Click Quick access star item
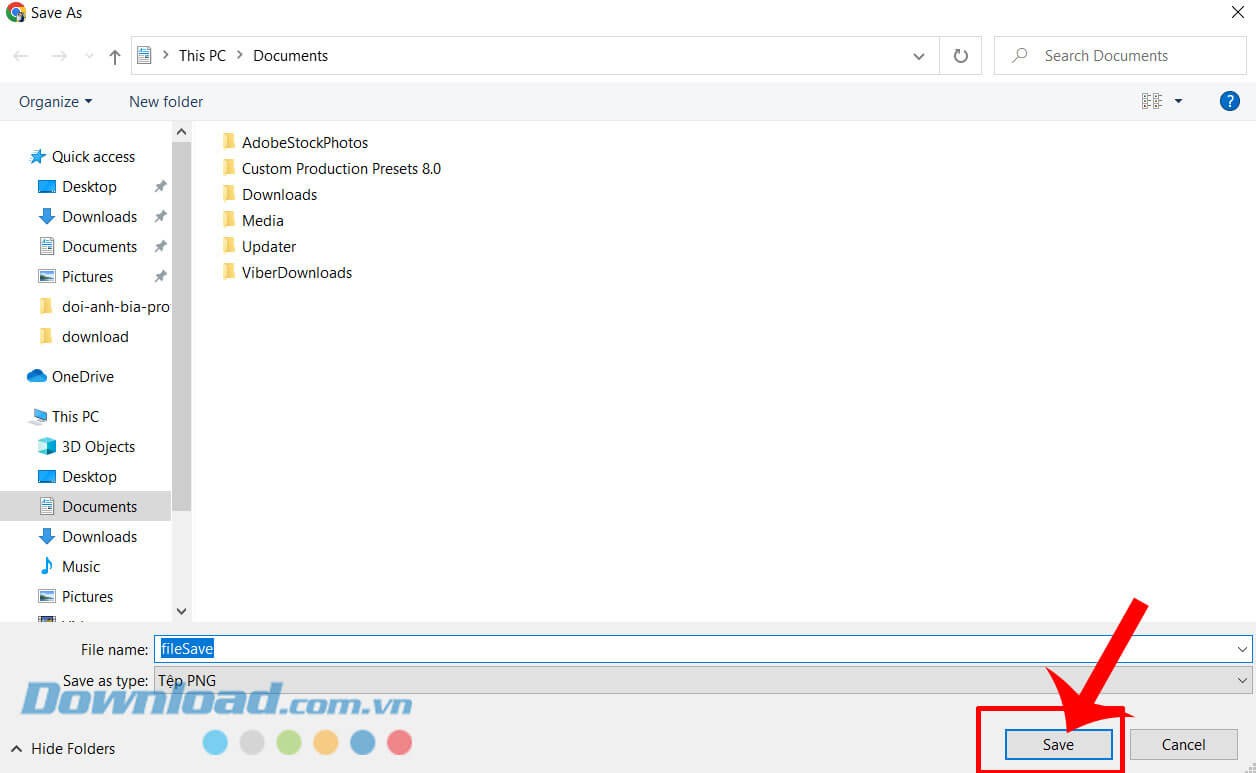Image resolution: width=1256 pixels, height=773 pixels. click(x=92, y=157)
